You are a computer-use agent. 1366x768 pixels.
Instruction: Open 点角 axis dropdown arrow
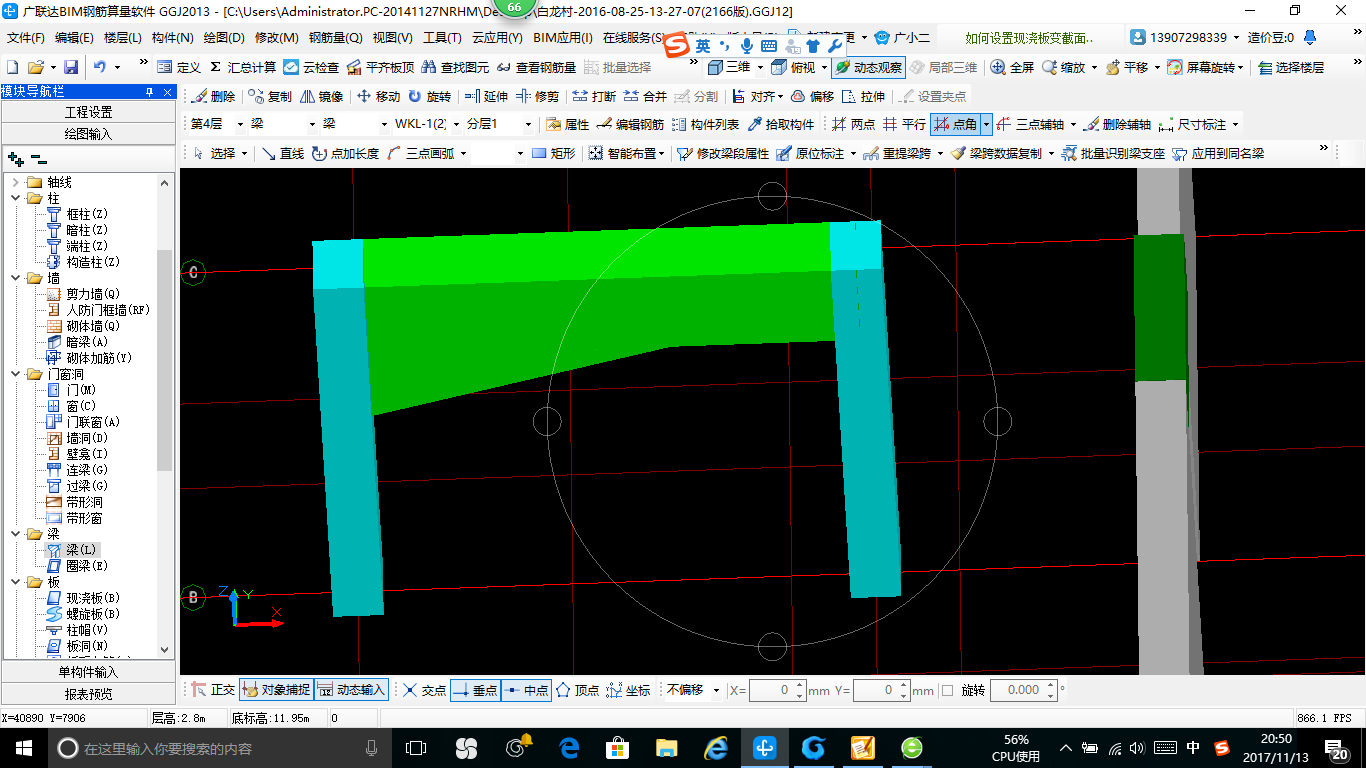click(986, 125)
